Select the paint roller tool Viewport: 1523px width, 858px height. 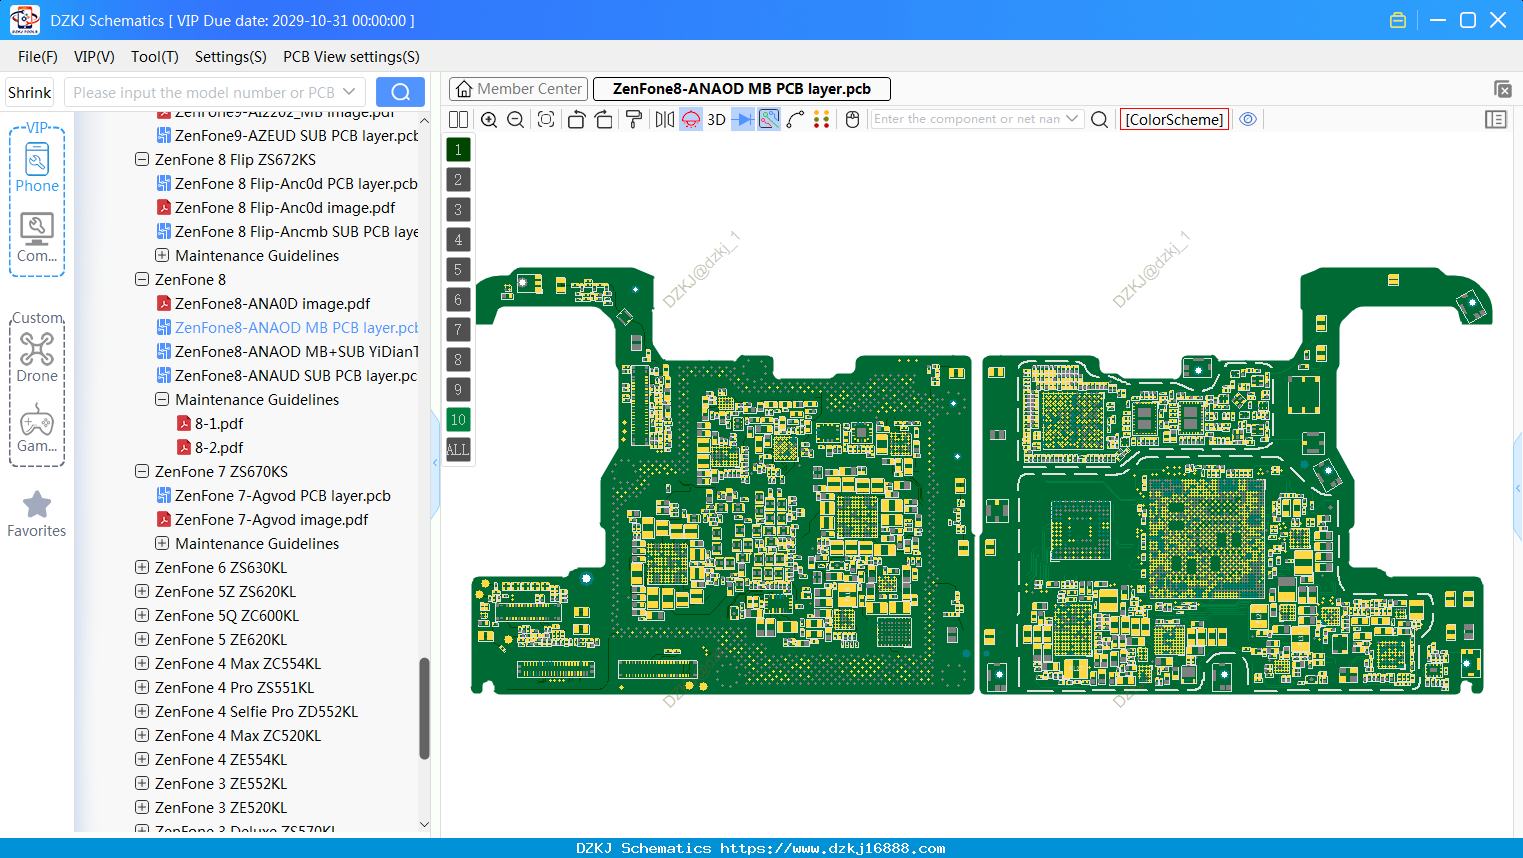point(634,119)
